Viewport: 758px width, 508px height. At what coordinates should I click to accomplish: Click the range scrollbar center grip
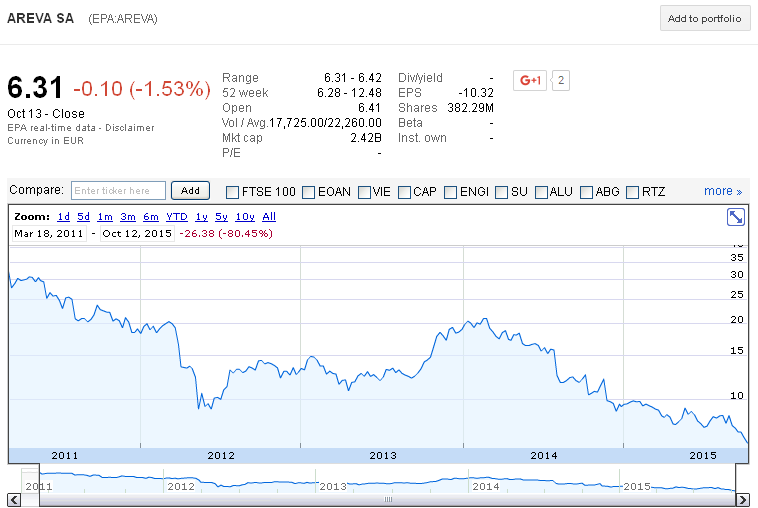[388, 499]
